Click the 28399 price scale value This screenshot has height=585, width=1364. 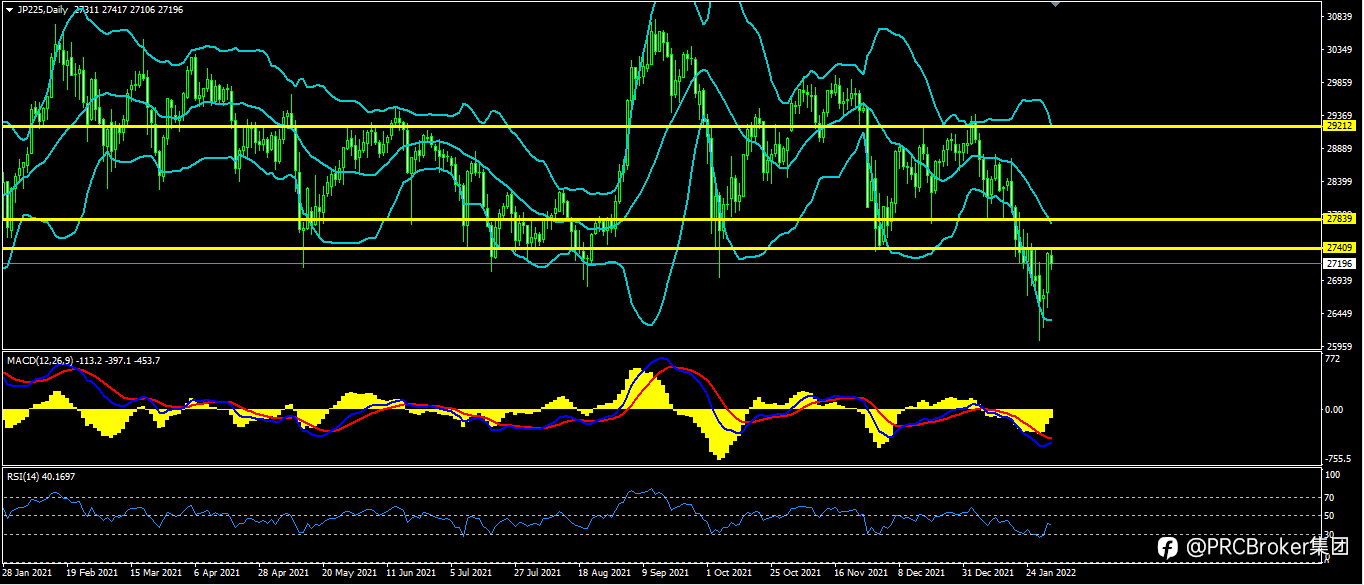(x=1338, y=182)
